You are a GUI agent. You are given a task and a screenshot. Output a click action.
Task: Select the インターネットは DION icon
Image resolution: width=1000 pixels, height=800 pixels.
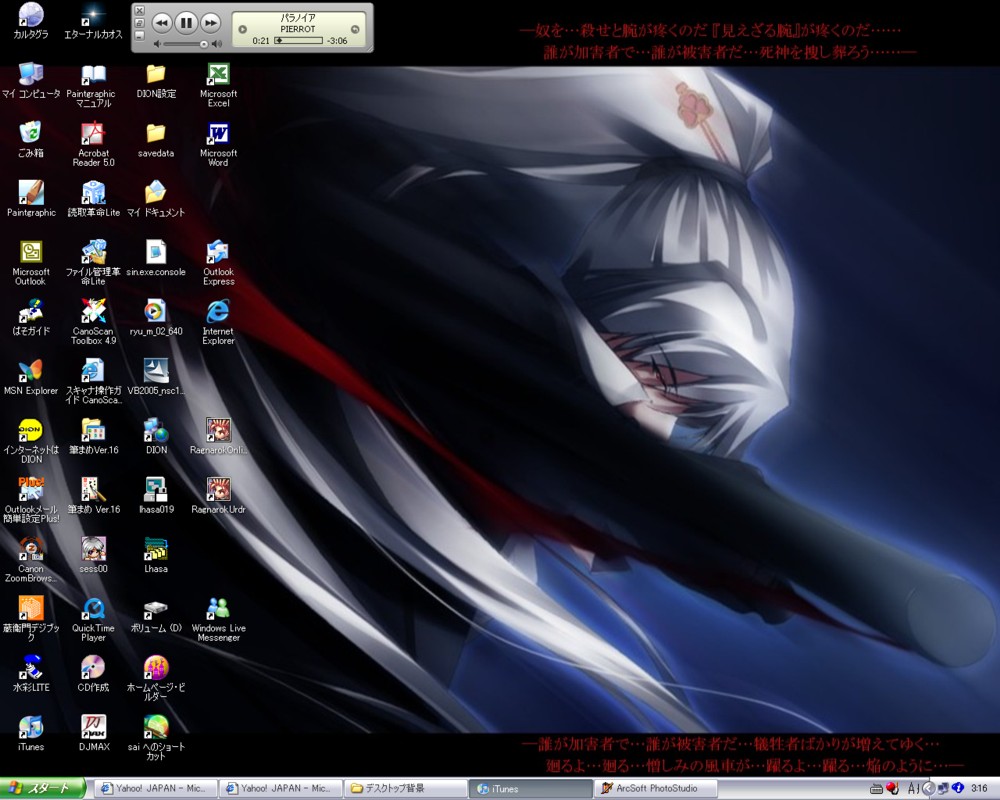[31, 441]
